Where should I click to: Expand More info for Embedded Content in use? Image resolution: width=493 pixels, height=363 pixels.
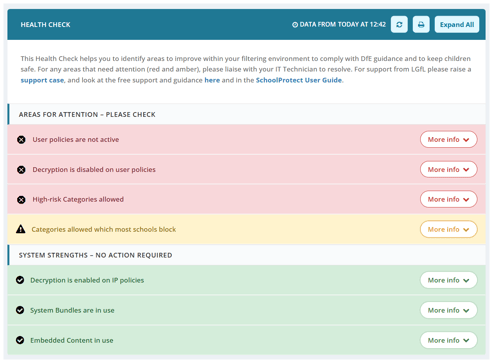point(448,340)
